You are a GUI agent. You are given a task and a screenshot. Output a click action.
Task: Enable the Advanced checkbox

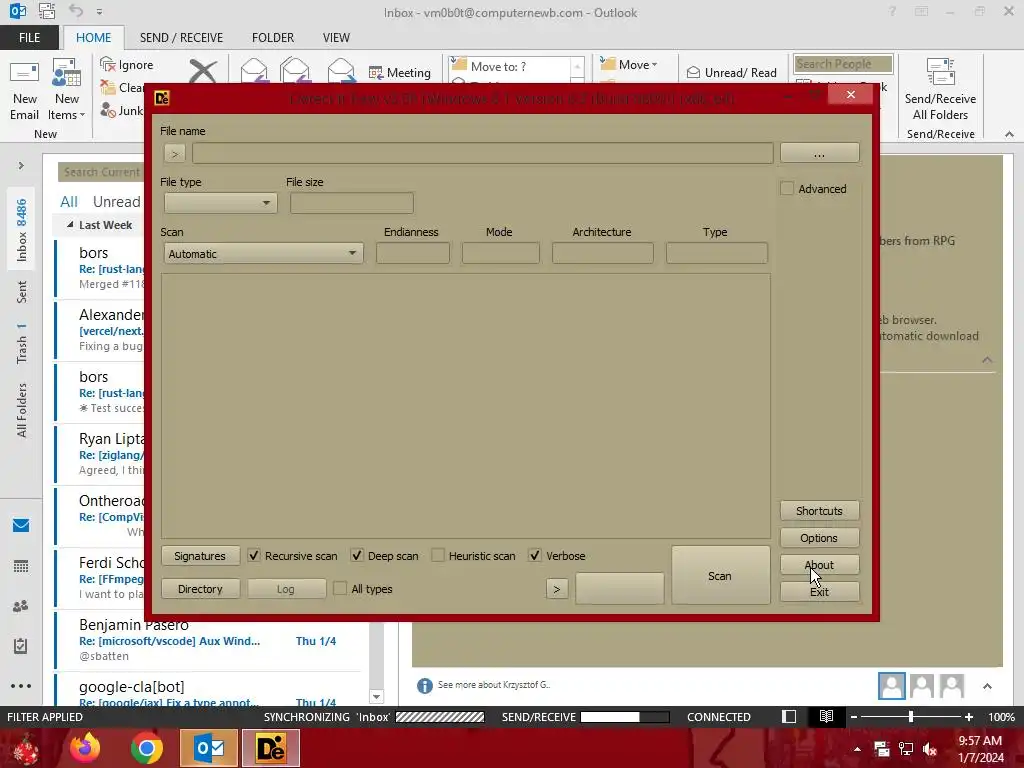[788, 189]
